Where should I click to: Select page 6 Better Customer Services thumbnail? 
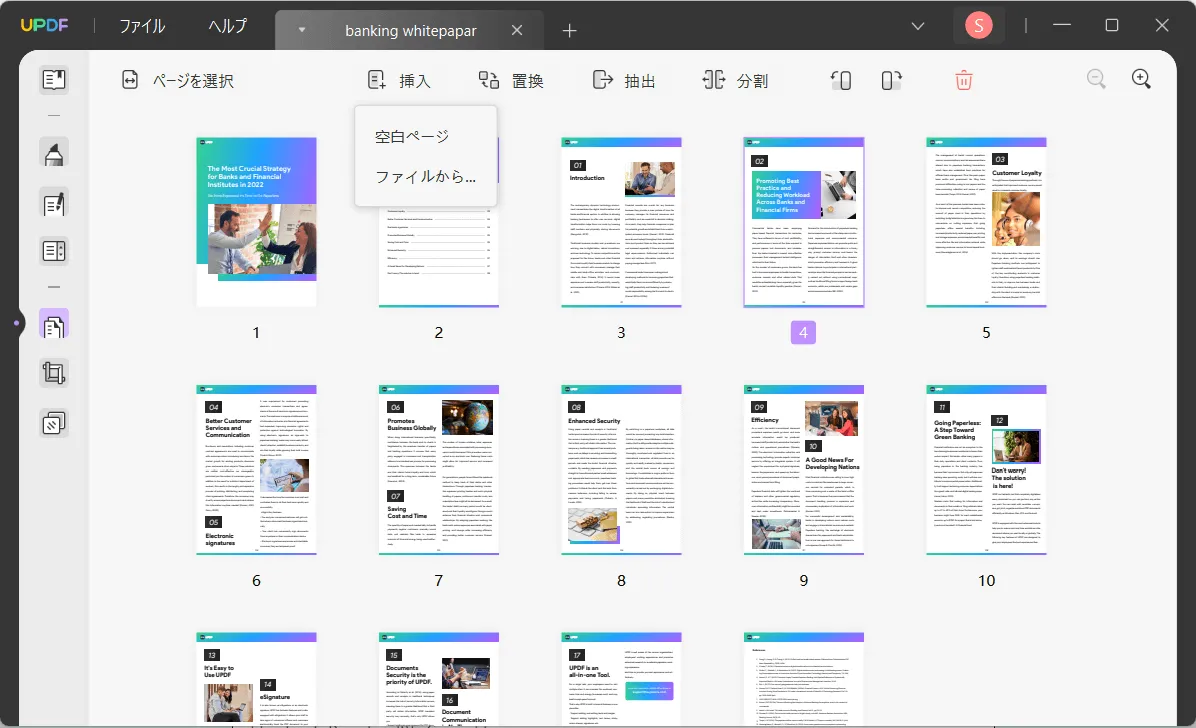coord(256,470)
